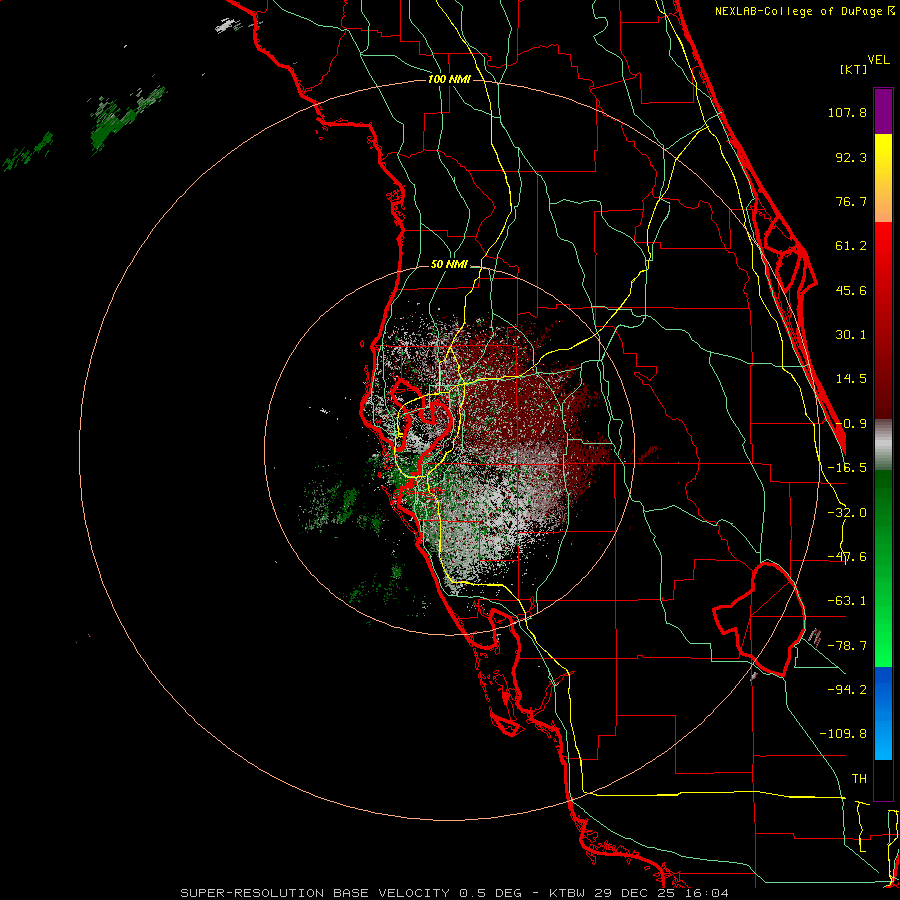Select the 92.3 scale value
Viewport: 900px width, 900px height.
pos(851,157)
